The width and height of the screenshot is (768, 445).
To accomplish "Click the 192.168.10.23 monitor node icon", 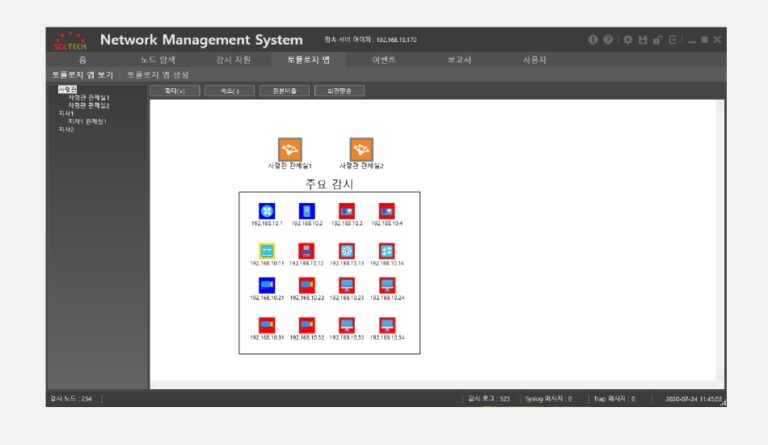I will (x=347, y=285).
